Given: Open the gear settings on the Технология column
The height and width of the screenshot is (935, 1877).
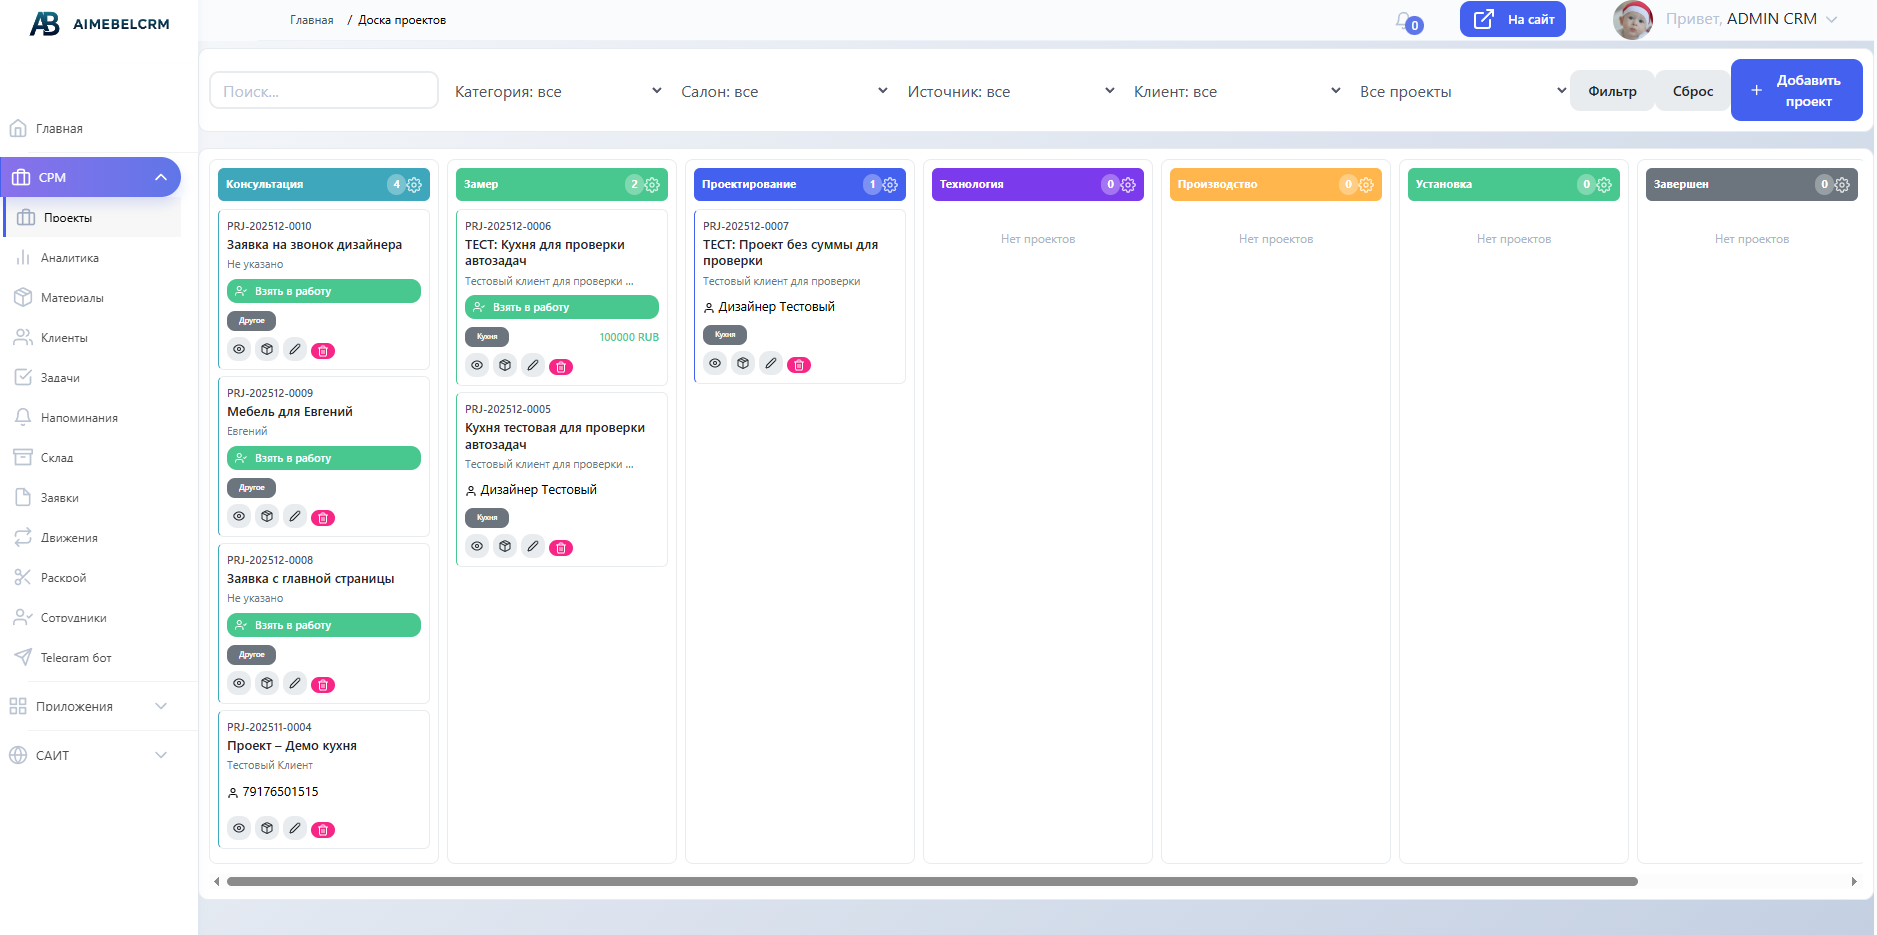Looking at the screenshot, I should pos(1128,184).
